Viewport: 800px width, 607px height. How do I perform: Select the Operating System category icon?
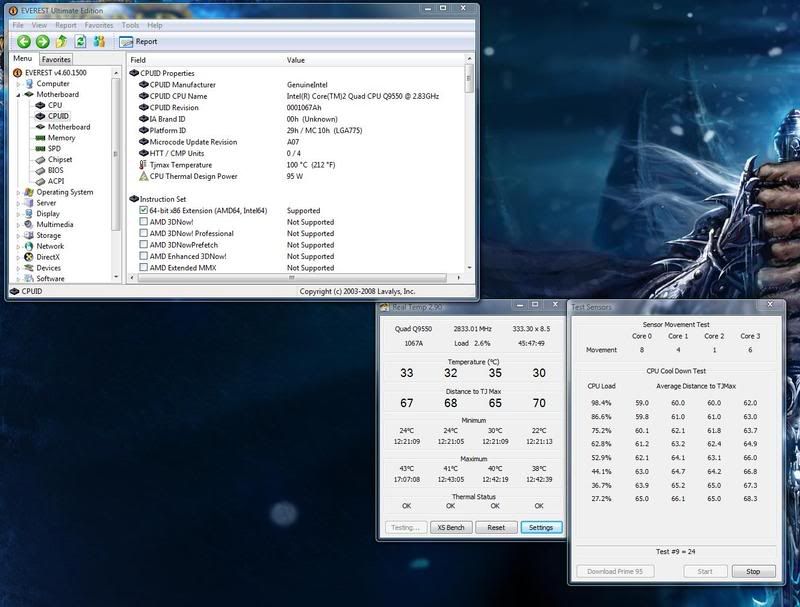(29, 192)
